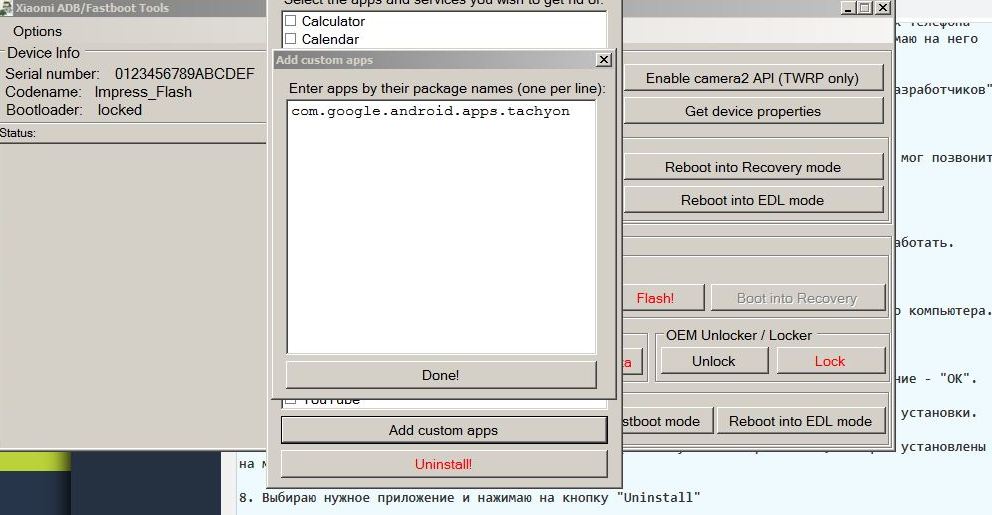Click the bottom Reboot into EDL mode button

[x=800, y=421]
